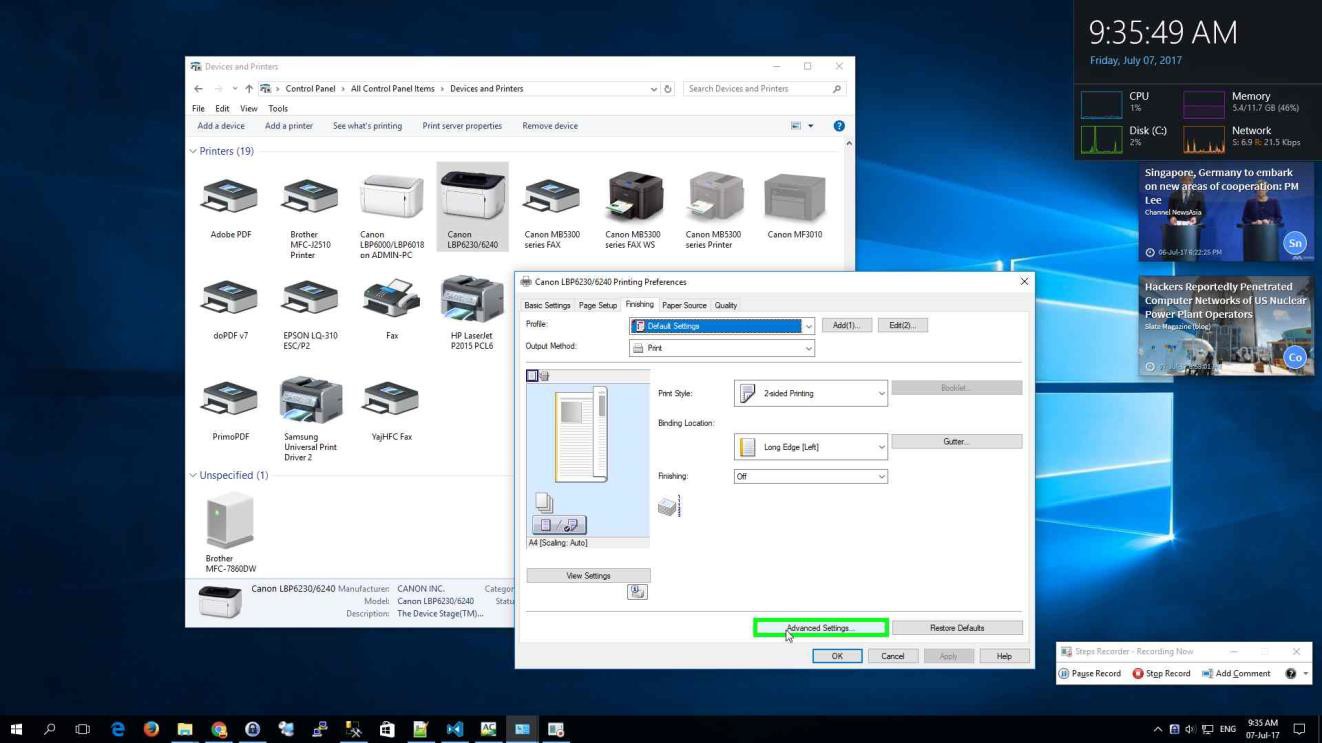1322x743 pixels.
Task: Open the Profile dropdown showing Default Settings
Action: click(722, 326)
